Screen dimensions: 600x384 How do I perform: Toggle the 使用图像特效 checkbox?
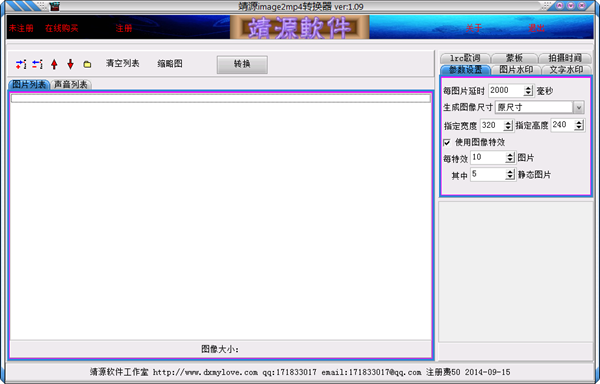(447, 143)
